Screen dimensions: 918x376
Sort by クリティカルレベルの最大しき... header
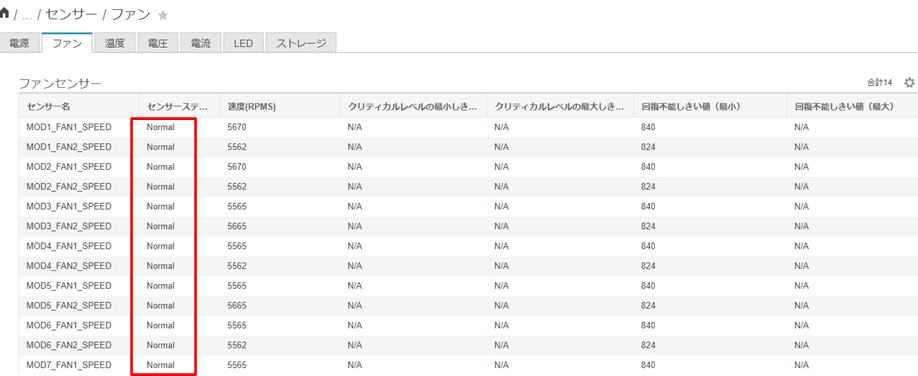(560, 107)
